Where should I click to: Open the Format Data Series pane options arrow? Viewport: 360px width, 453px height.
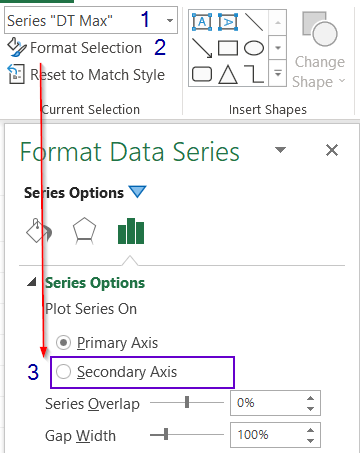click(280, 150)
